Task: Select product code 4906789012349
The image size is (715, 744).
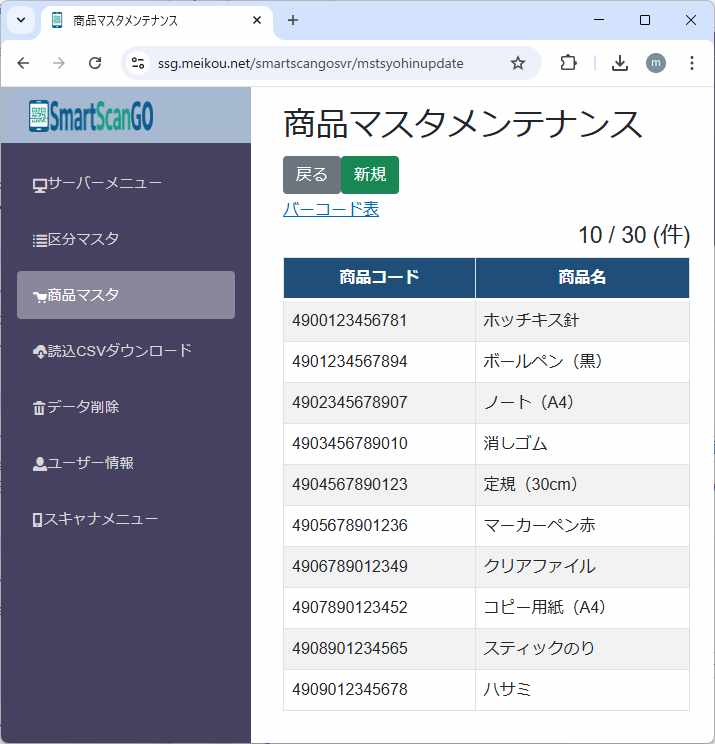Action: (x=350, y=567)
